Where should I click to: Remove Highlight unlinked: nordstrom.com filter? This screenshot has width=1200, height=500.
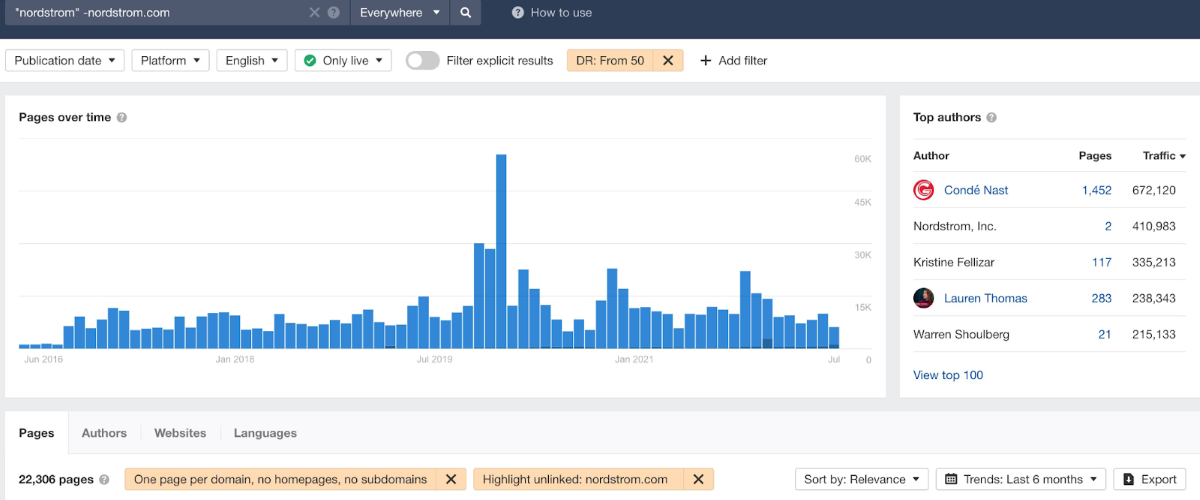[x=698, y=479]
